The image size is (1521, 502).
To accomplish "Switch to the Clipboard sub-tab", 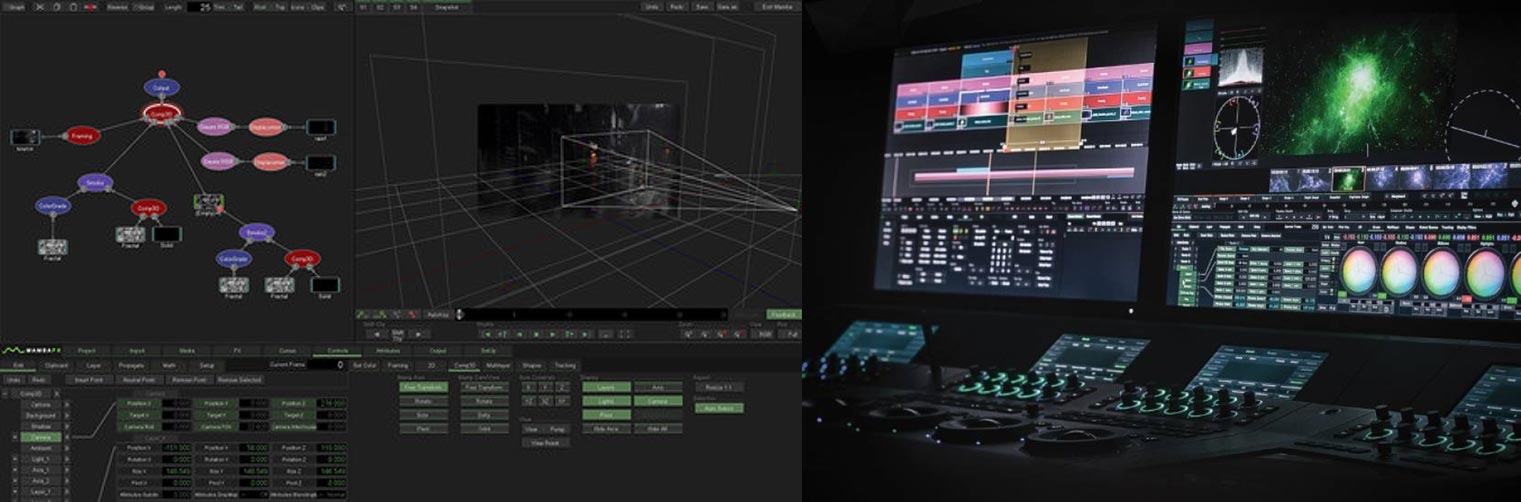I will click(x=57, y=365).
